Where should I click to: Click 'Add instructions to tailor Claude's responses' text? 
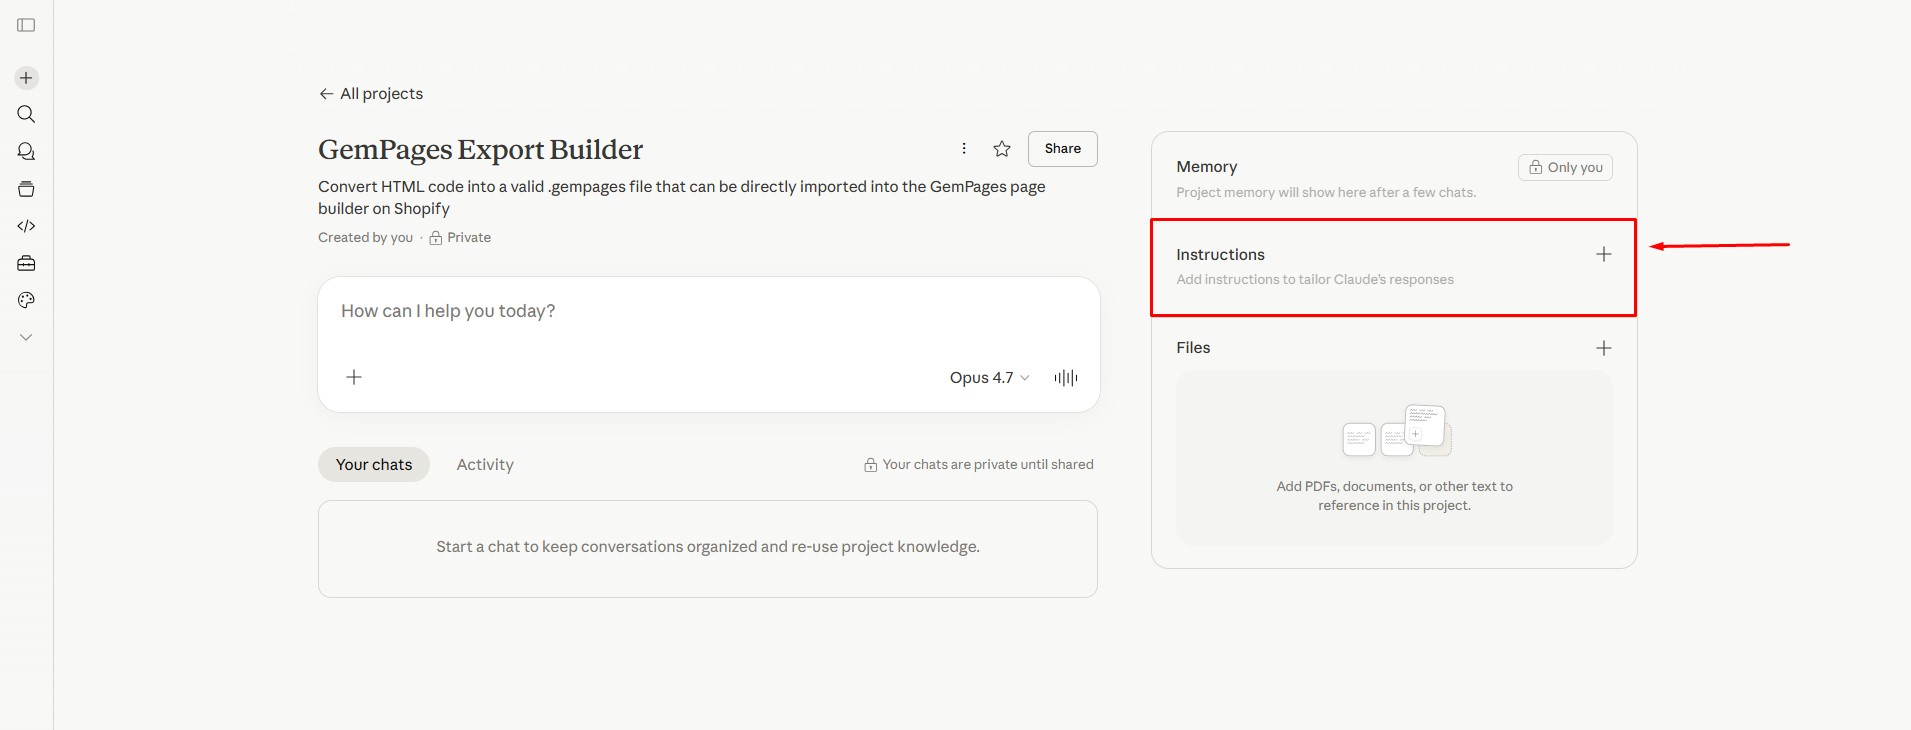click(x=1315, y=280)
